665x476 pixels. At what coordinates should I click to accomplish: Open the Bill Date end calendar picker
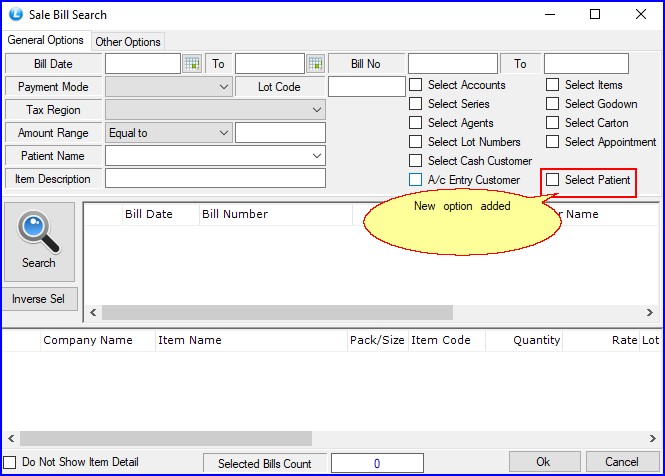click(316, 64)
